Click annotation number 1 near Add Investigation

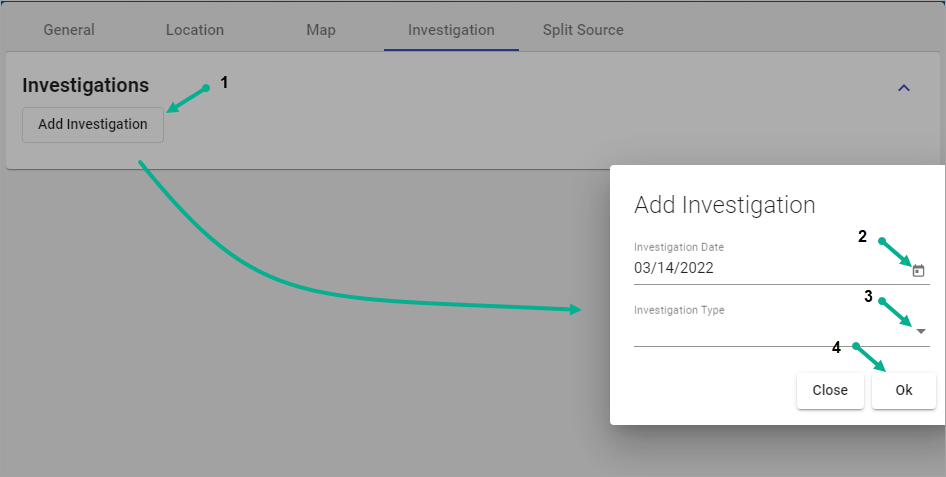pos(224,83)
